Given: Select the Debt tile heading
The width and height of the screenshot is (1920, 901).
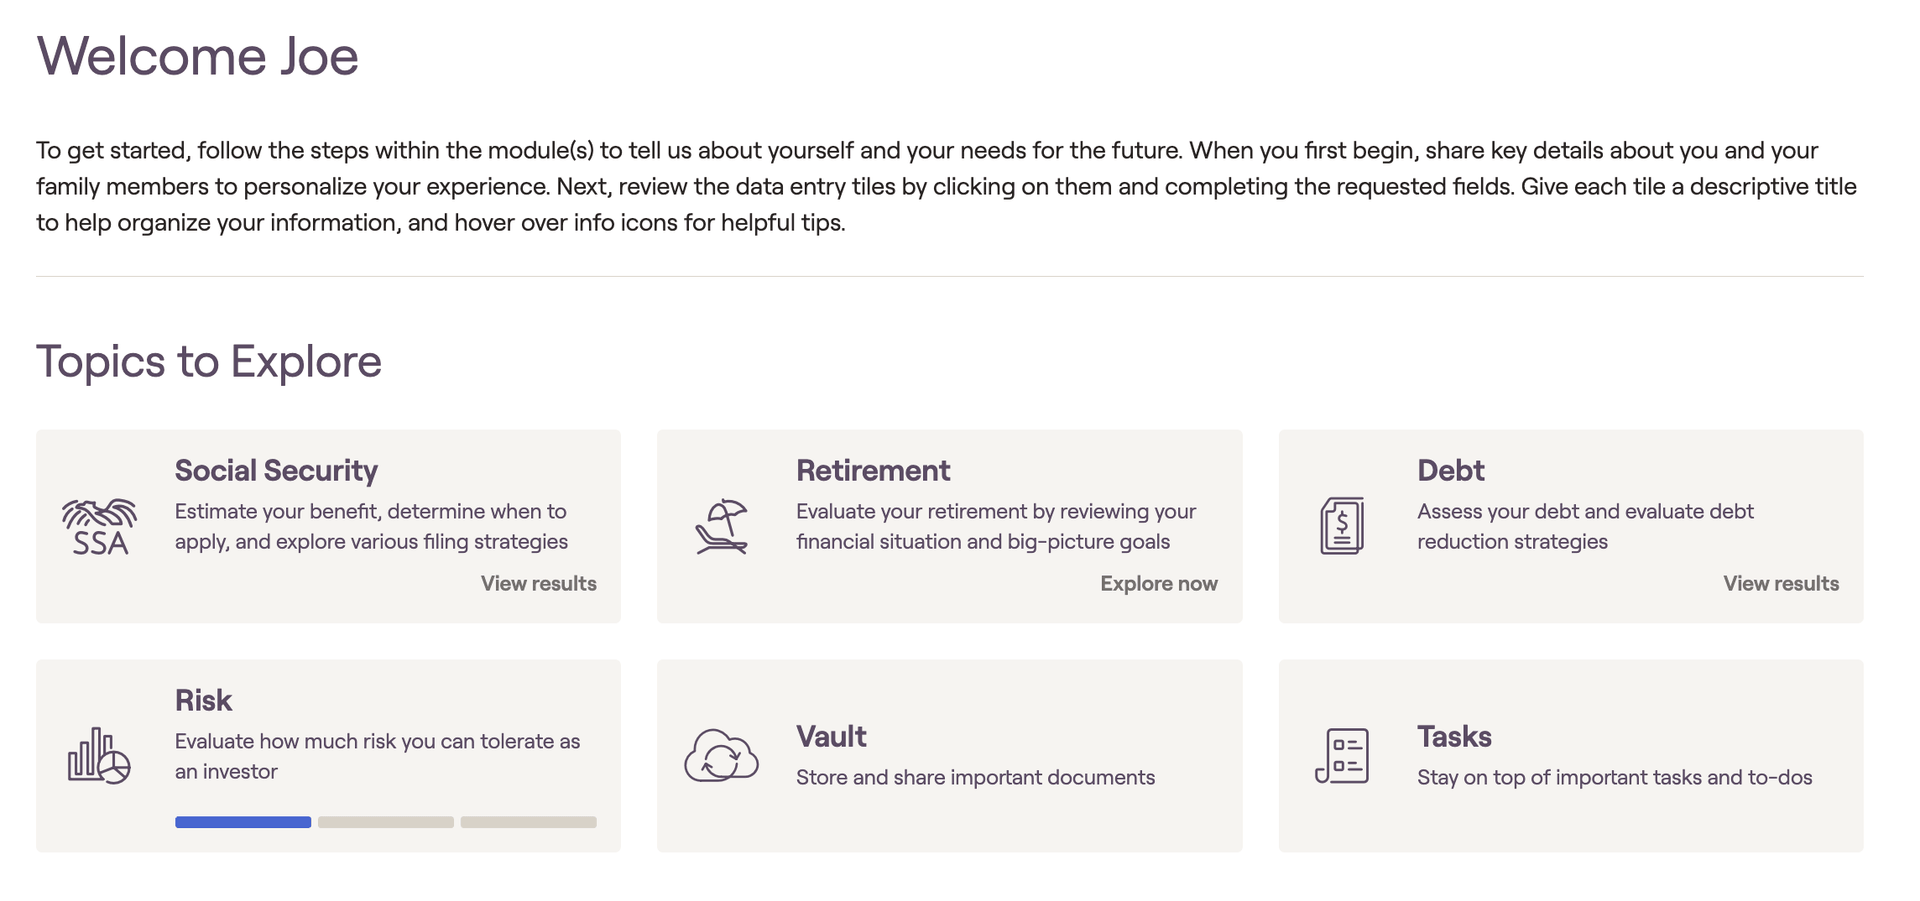Looking at the screenshot, I should pyautogui.click(x=1450, y=471).
